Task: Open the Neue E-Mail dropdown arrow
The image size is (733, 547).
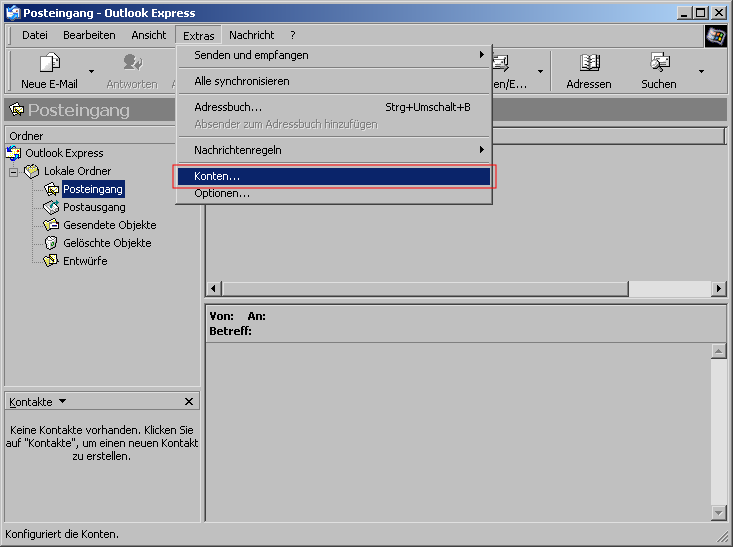Action: click(92, 72)
